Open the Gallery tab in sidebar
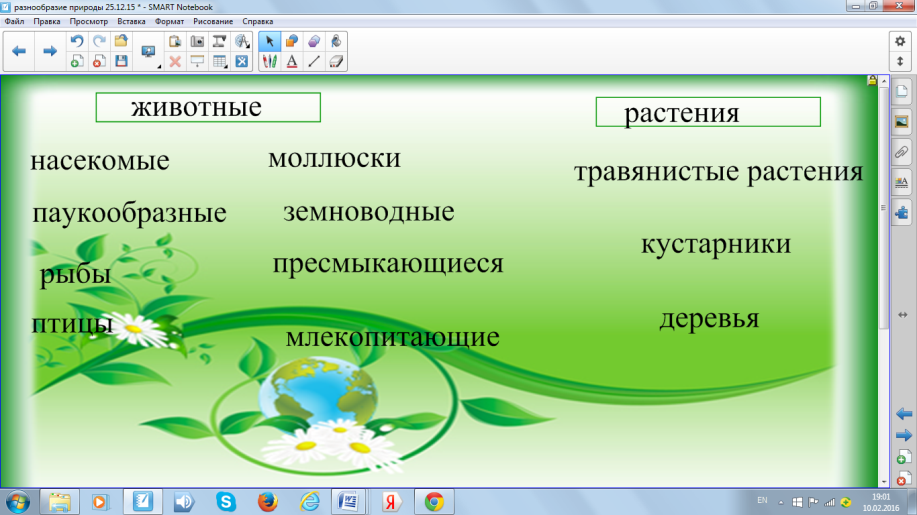Viewport: 917px width, 515px height. [901, 122]
